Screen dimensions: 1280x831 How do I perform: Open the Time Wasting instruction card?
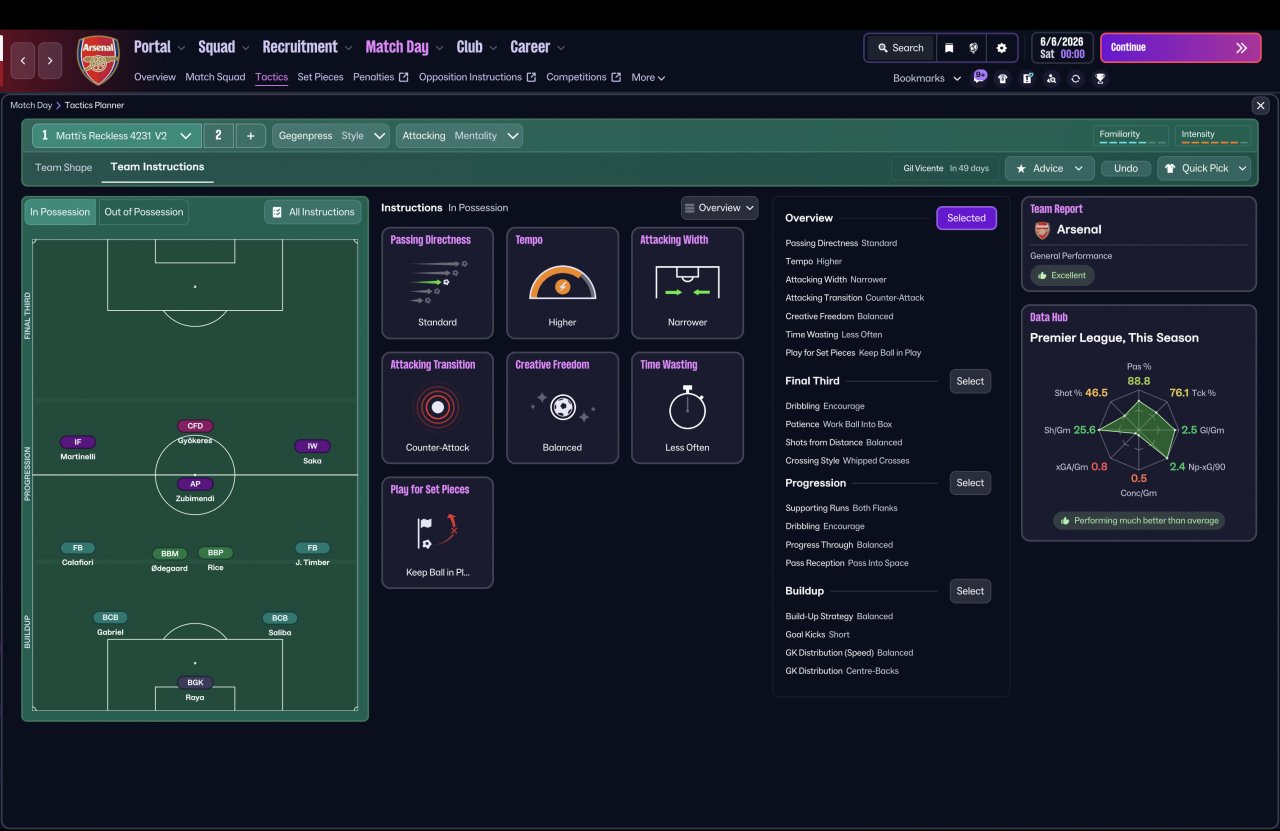687,408
